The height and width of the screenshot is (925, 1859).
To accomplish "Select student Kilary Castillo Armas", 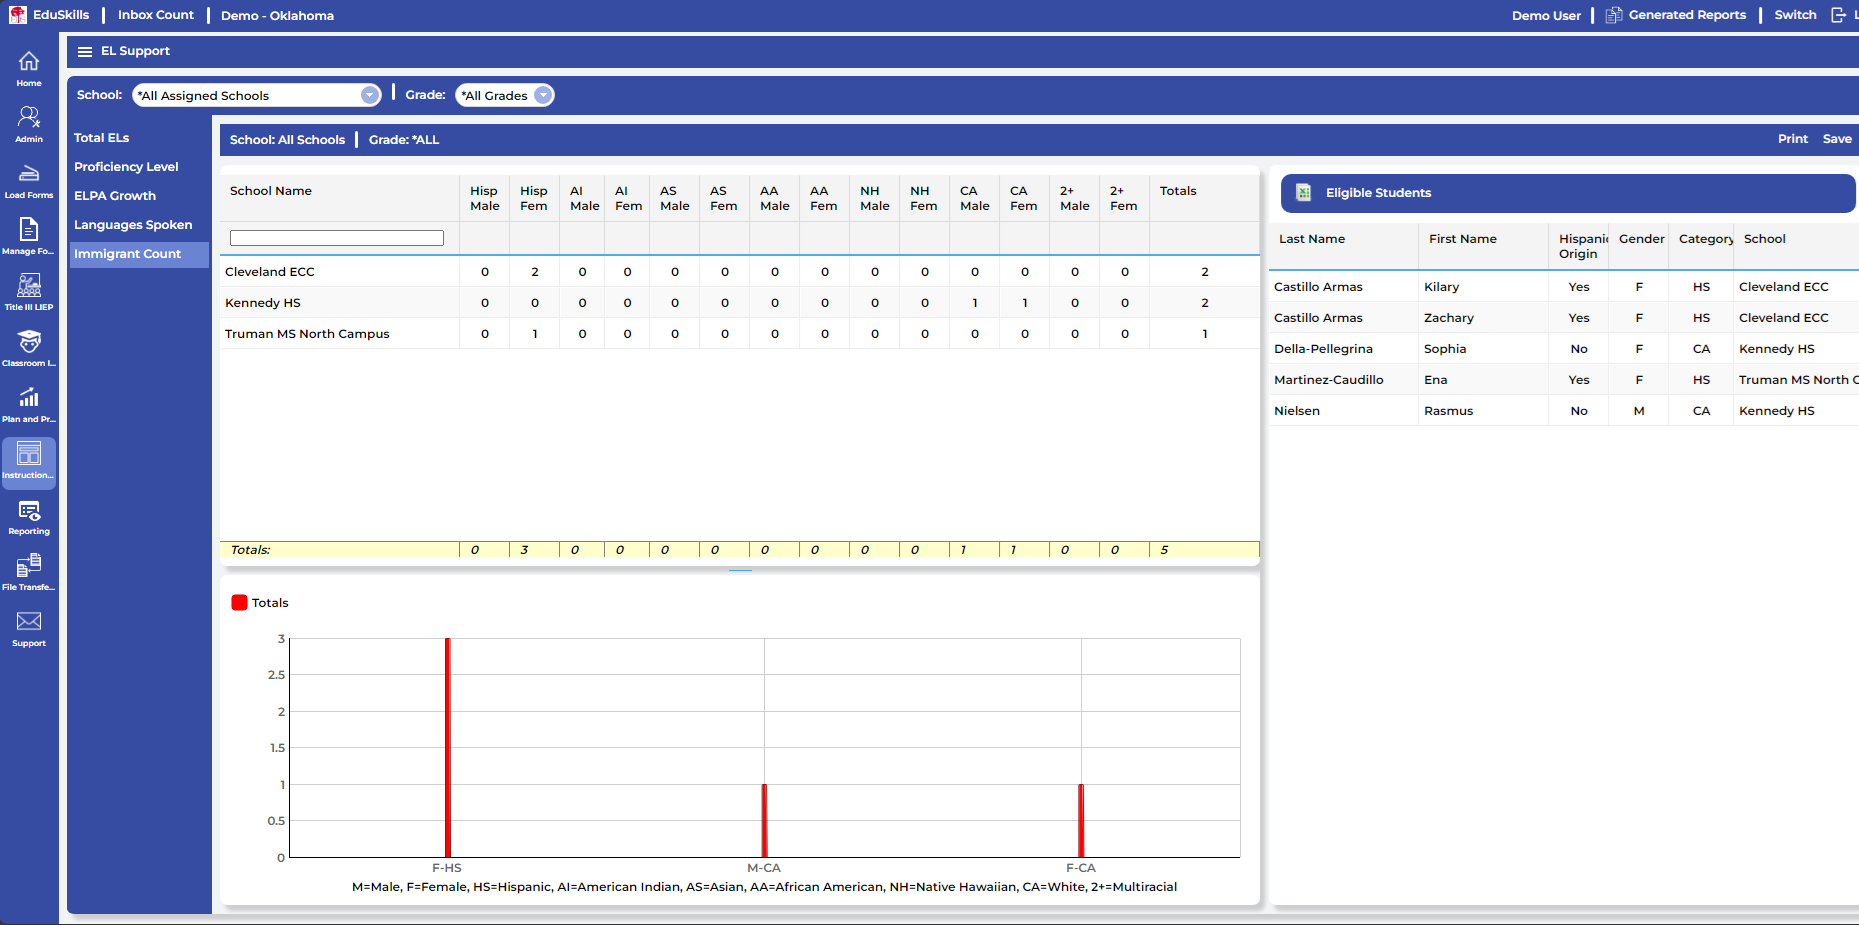I will pos(1564,287).
